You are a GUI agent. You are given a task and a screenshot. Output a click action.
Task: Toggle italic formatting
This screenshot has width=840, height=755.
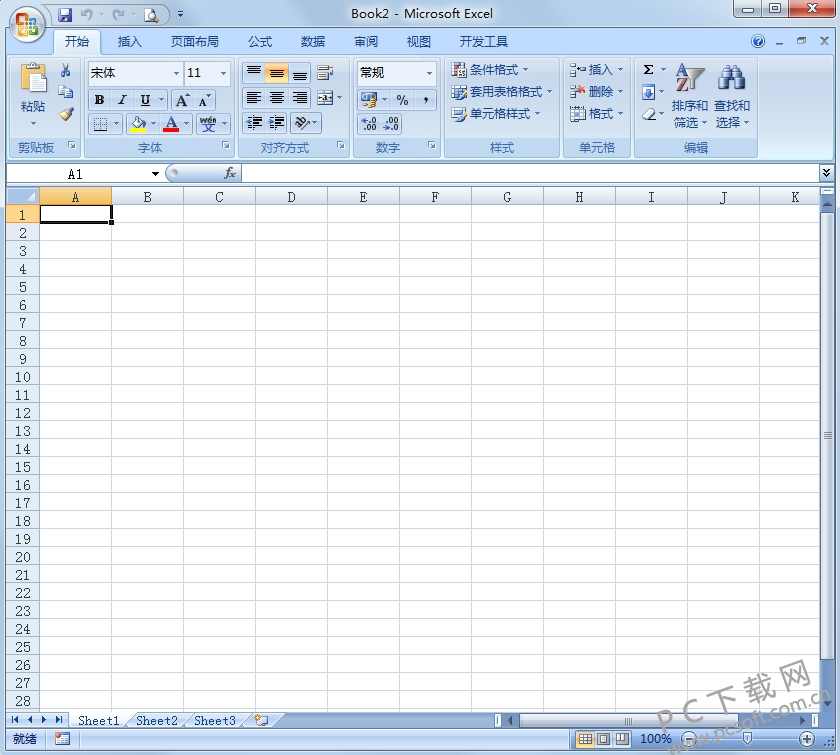click(120, 99)
